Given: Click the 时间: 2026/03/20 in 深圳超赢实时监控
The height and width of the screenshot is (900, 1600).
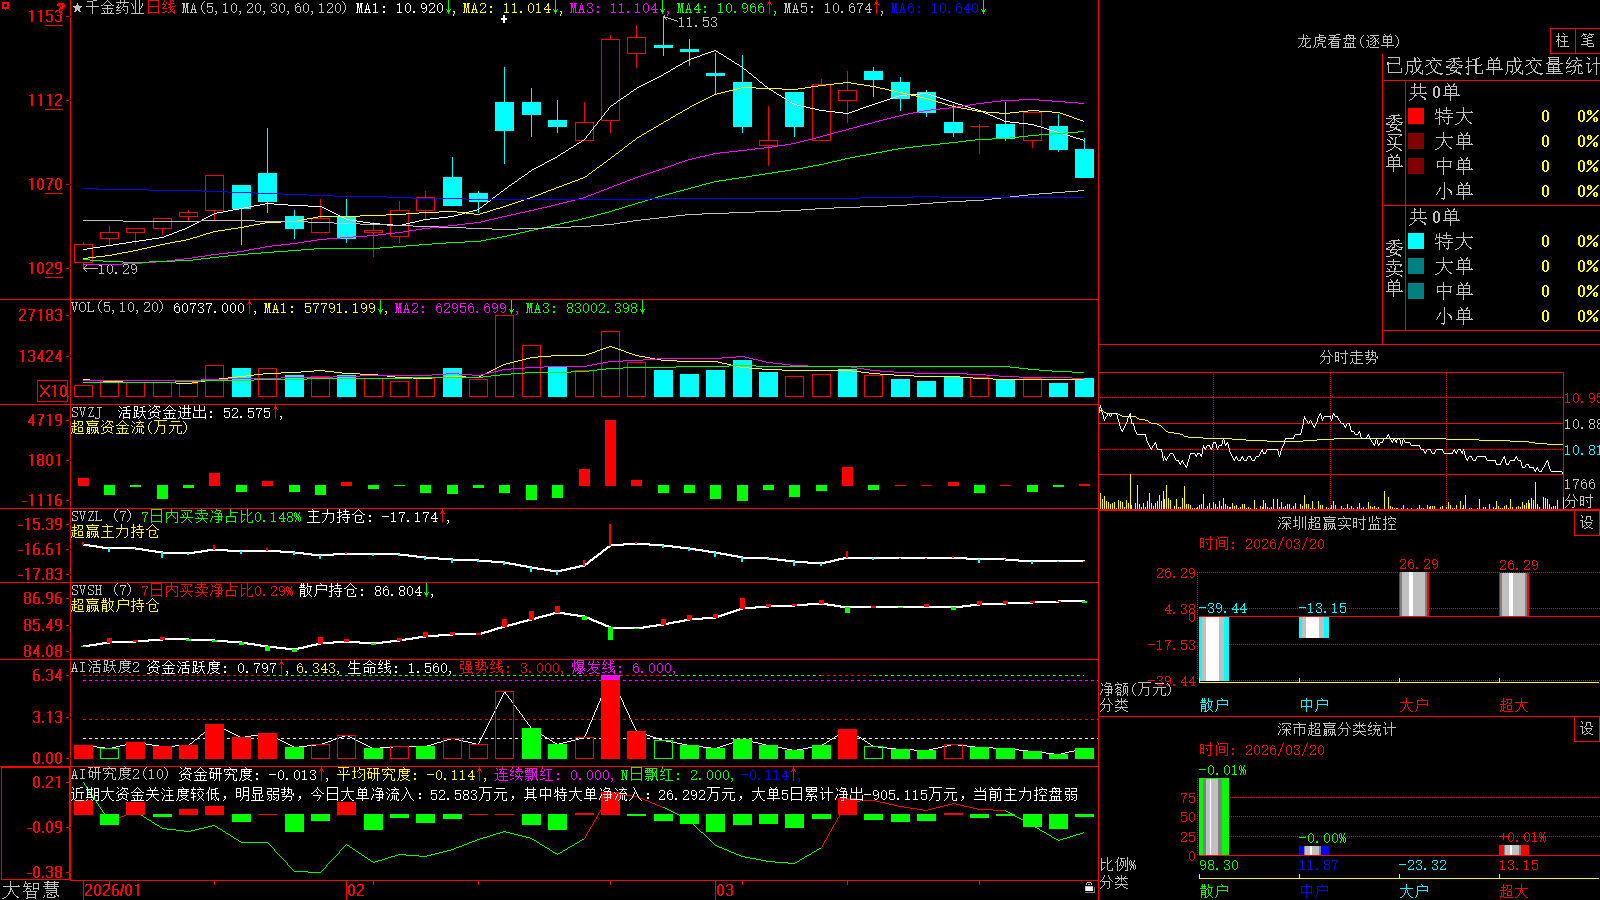Looking at the screenshot, I should (1262, 544).
